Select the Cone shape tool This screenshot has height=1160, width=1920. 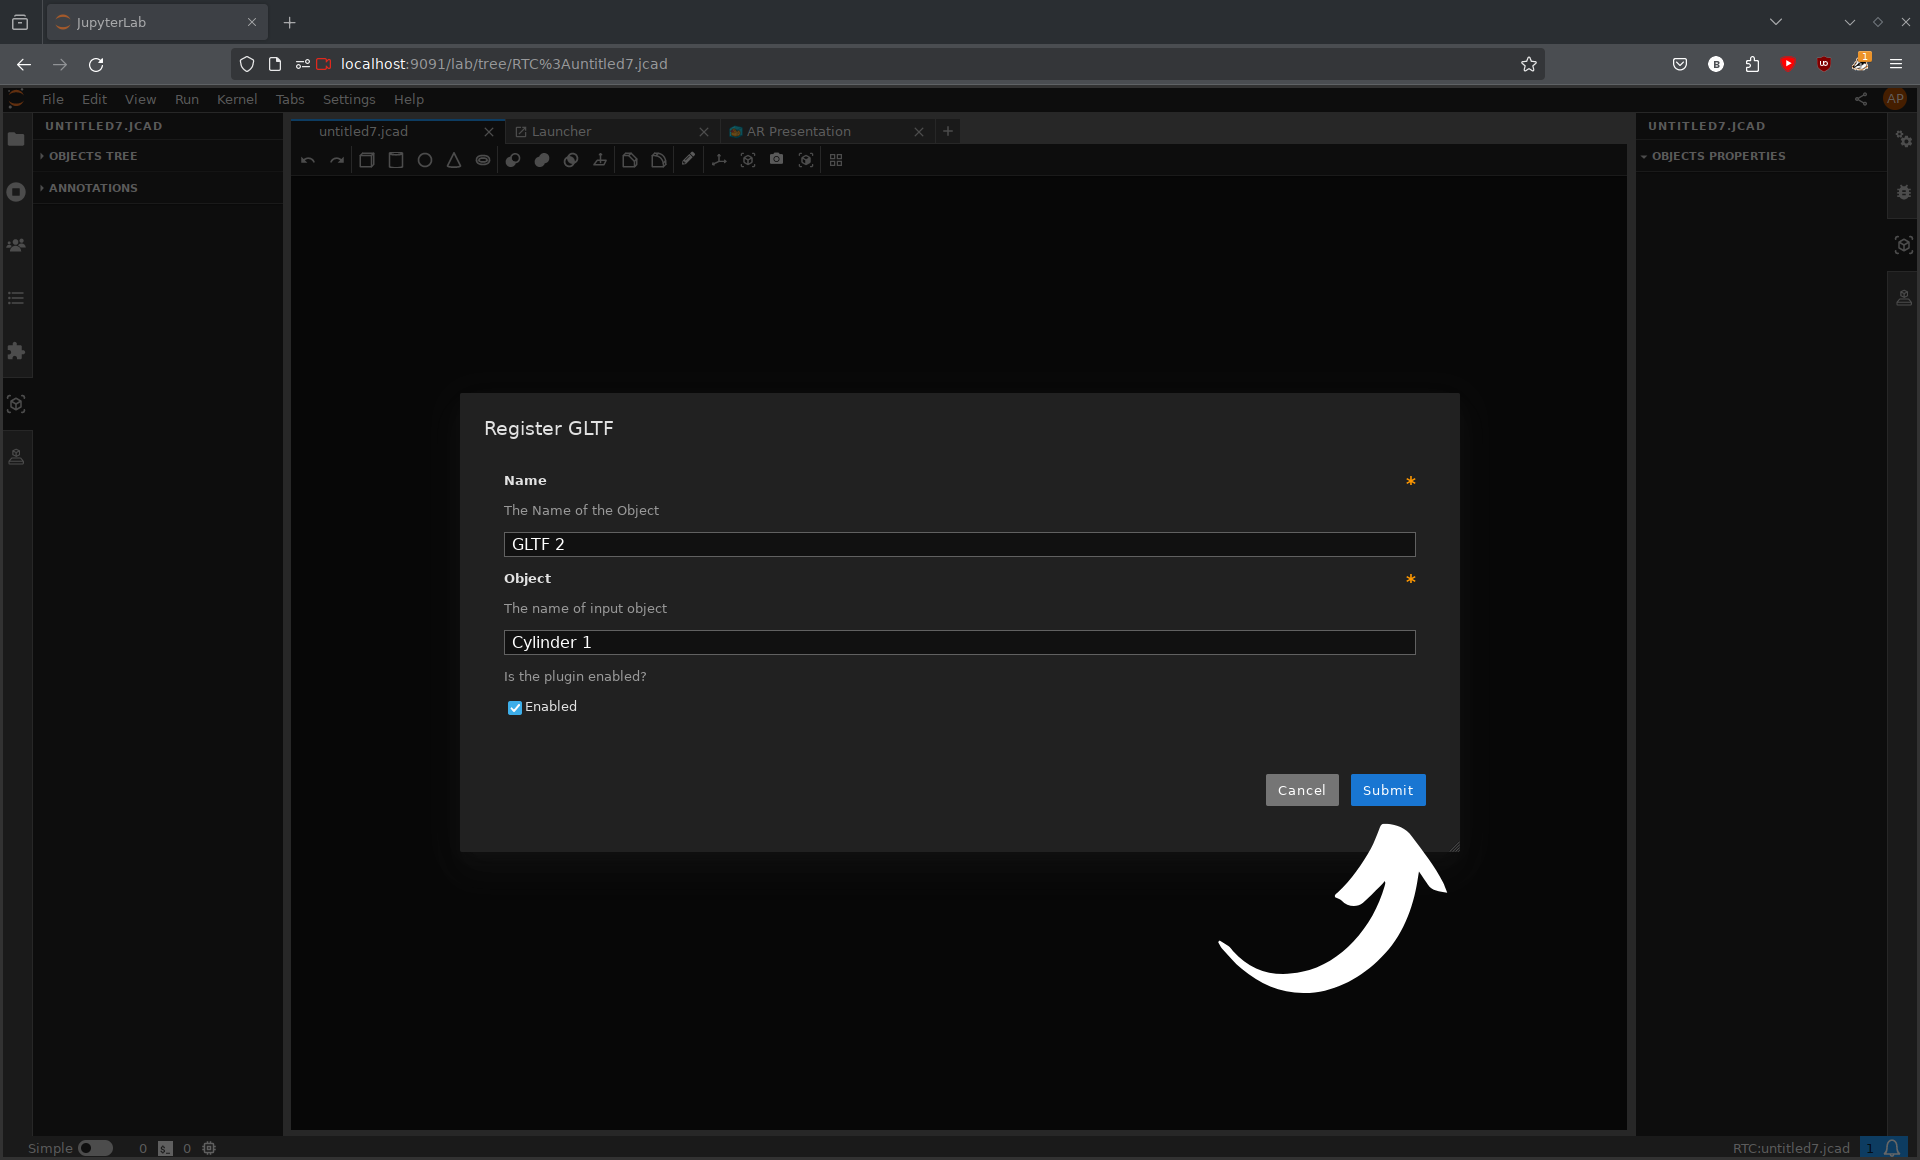click(454, 160)
